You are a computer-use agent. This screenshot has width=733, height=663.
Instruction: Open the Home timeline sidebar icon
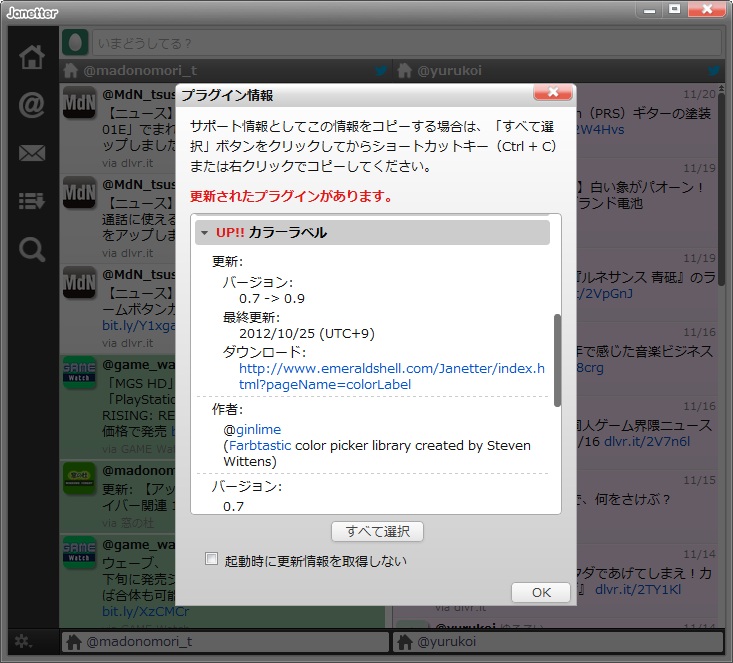(x=32, y=57)
